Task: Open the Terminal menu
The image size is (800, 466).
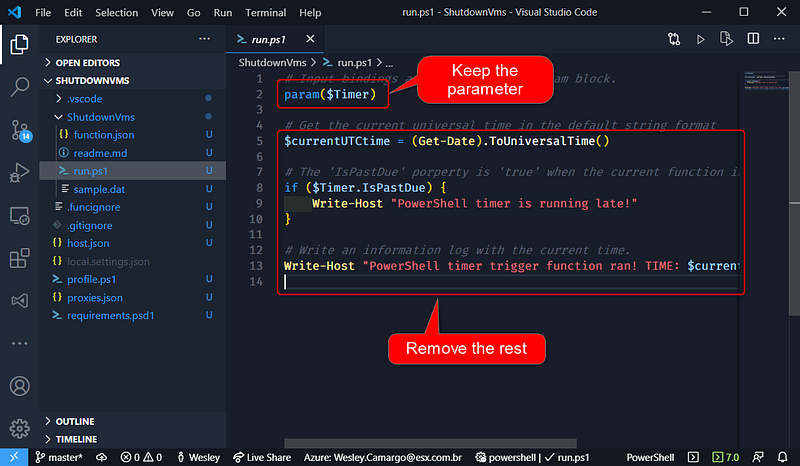Action: [x=265, y=13]
